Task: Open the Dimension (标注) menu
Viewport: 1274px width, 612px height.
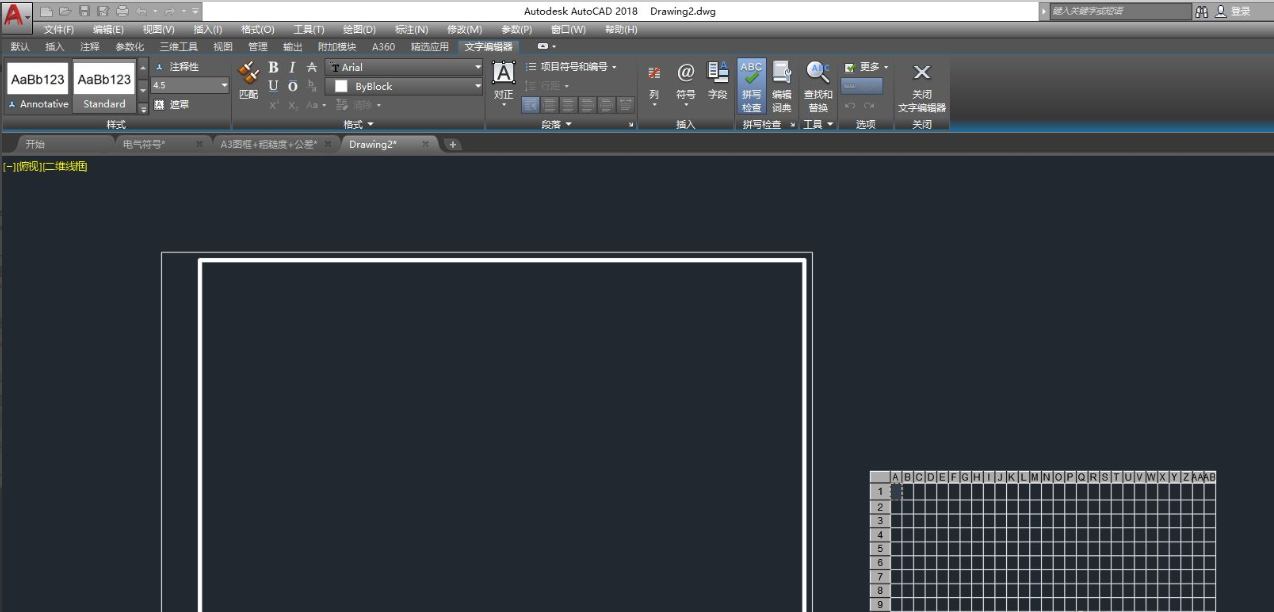Action: (x=411, y=30)
